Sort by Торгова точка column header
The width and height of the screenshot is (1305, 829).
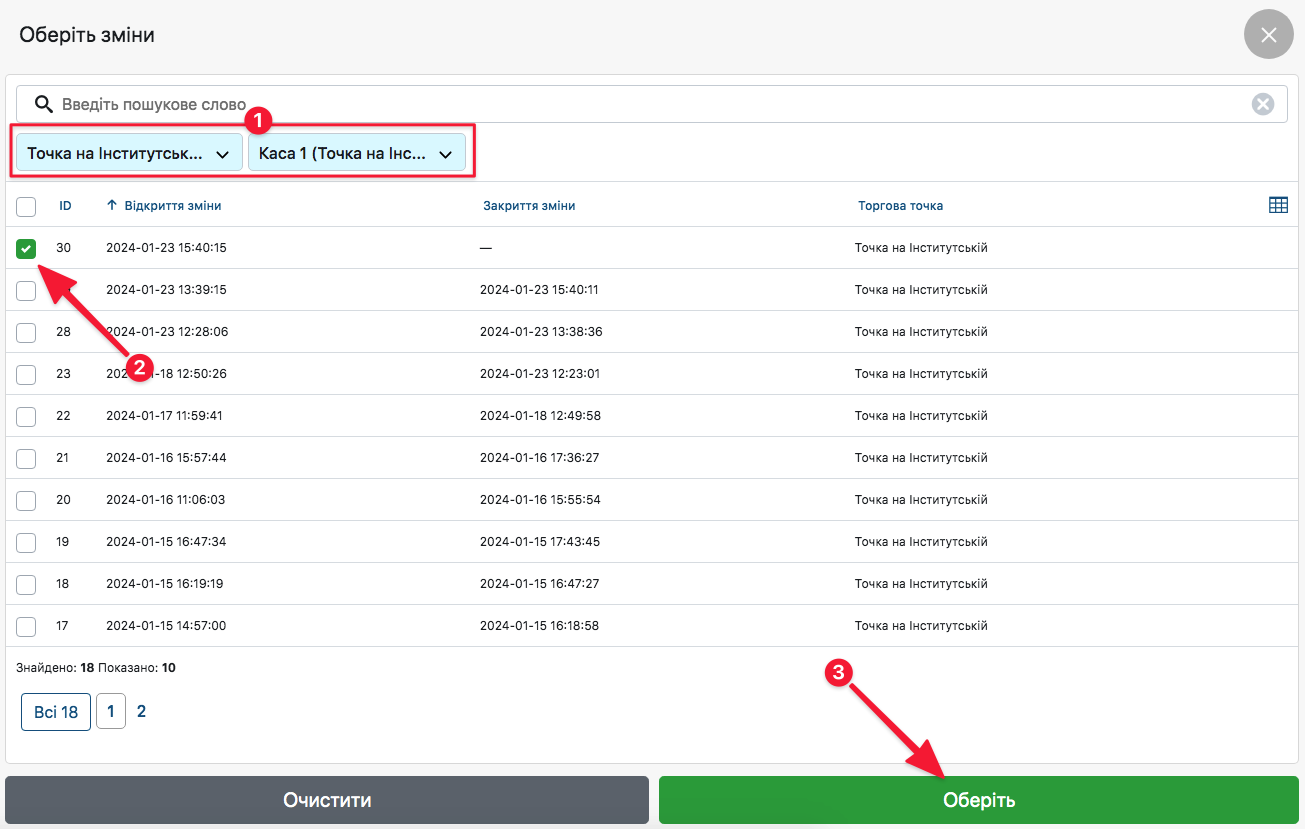(x=900, y=206)
